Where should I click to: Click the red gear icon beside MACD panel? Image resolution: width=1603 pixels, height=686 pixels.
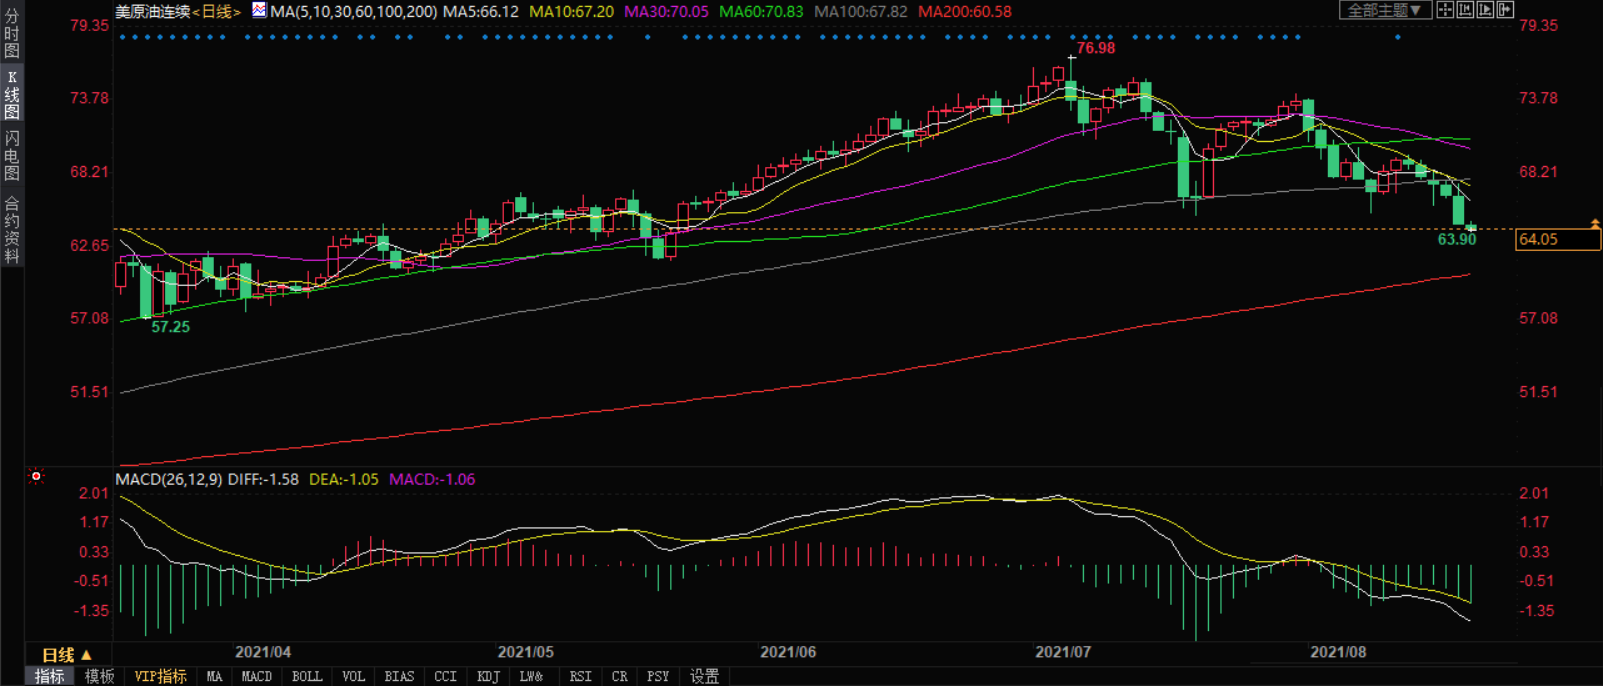coord(36,477)
